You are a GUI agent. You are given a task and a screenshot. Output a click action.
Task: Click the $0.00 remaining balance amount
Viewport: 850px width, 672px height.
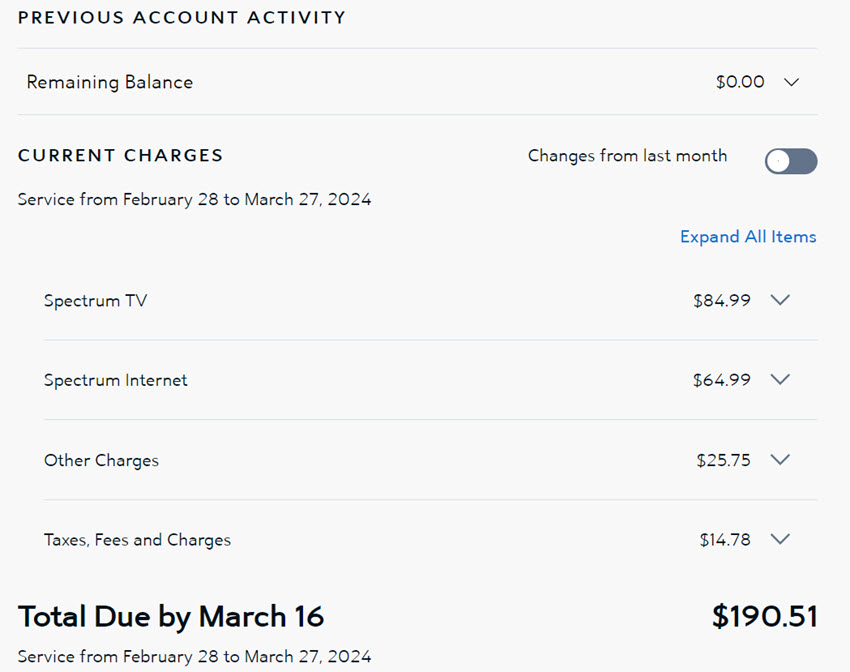(x=740, y=82)
